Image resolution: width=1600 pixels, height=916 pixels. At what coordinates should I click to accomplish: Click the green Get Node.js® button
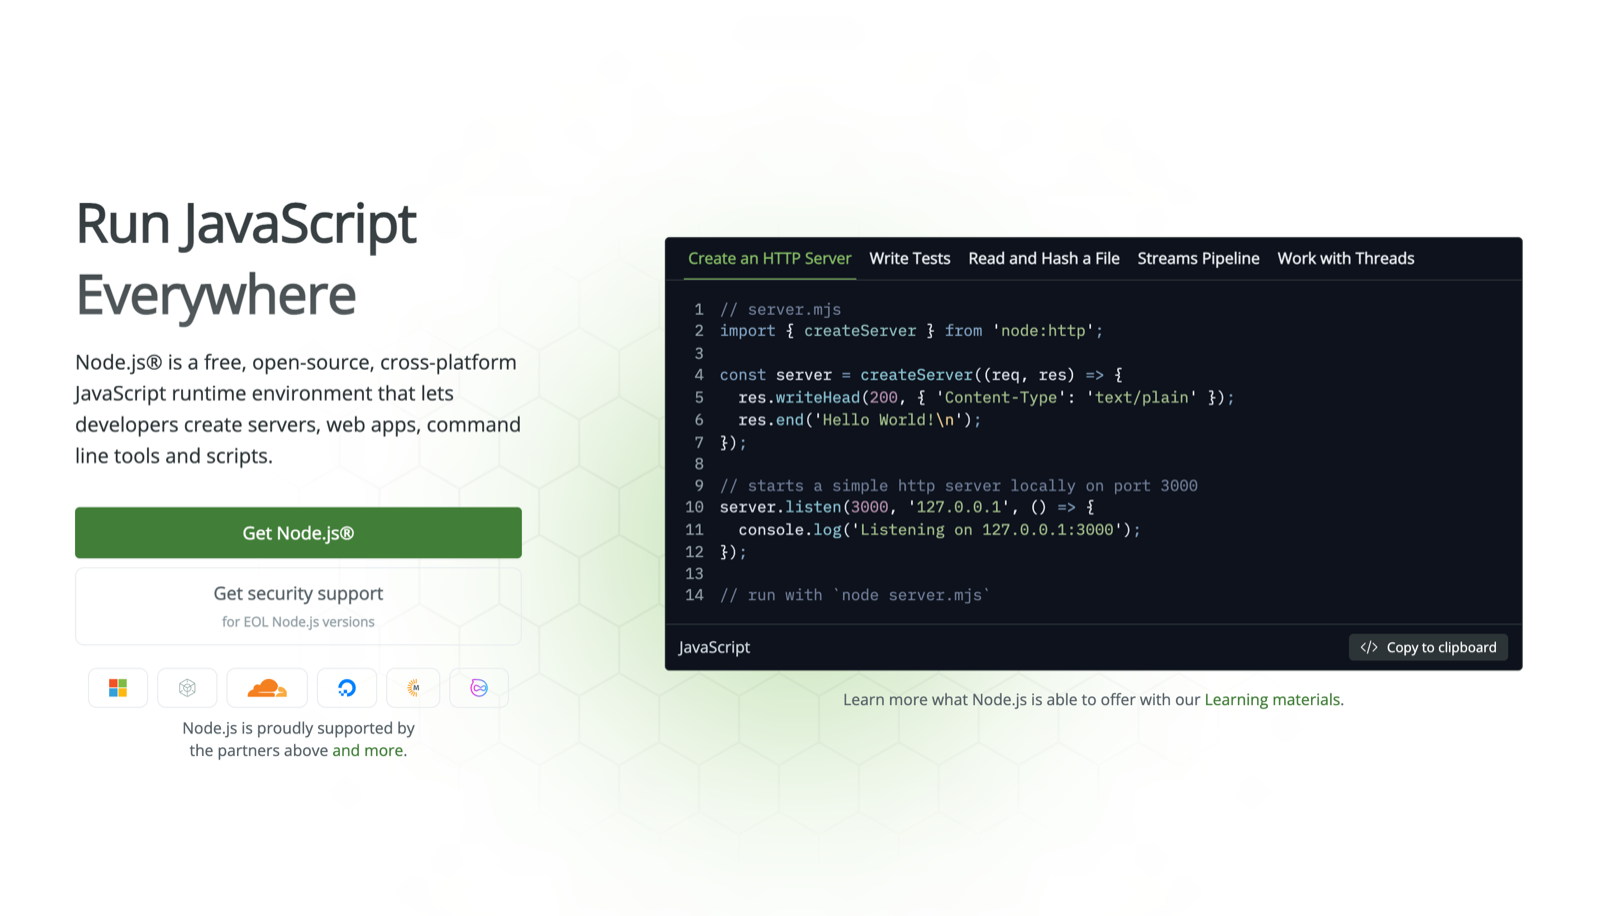pyautogui.click(x=298, y=533)
